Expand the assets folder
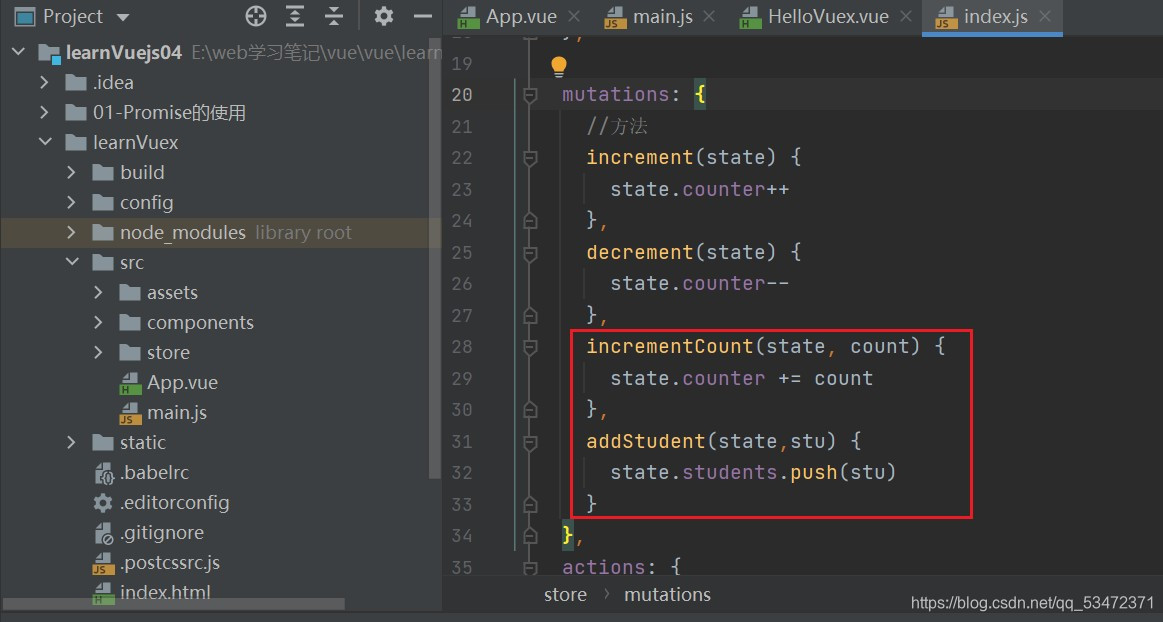 [x=98, y=292]
